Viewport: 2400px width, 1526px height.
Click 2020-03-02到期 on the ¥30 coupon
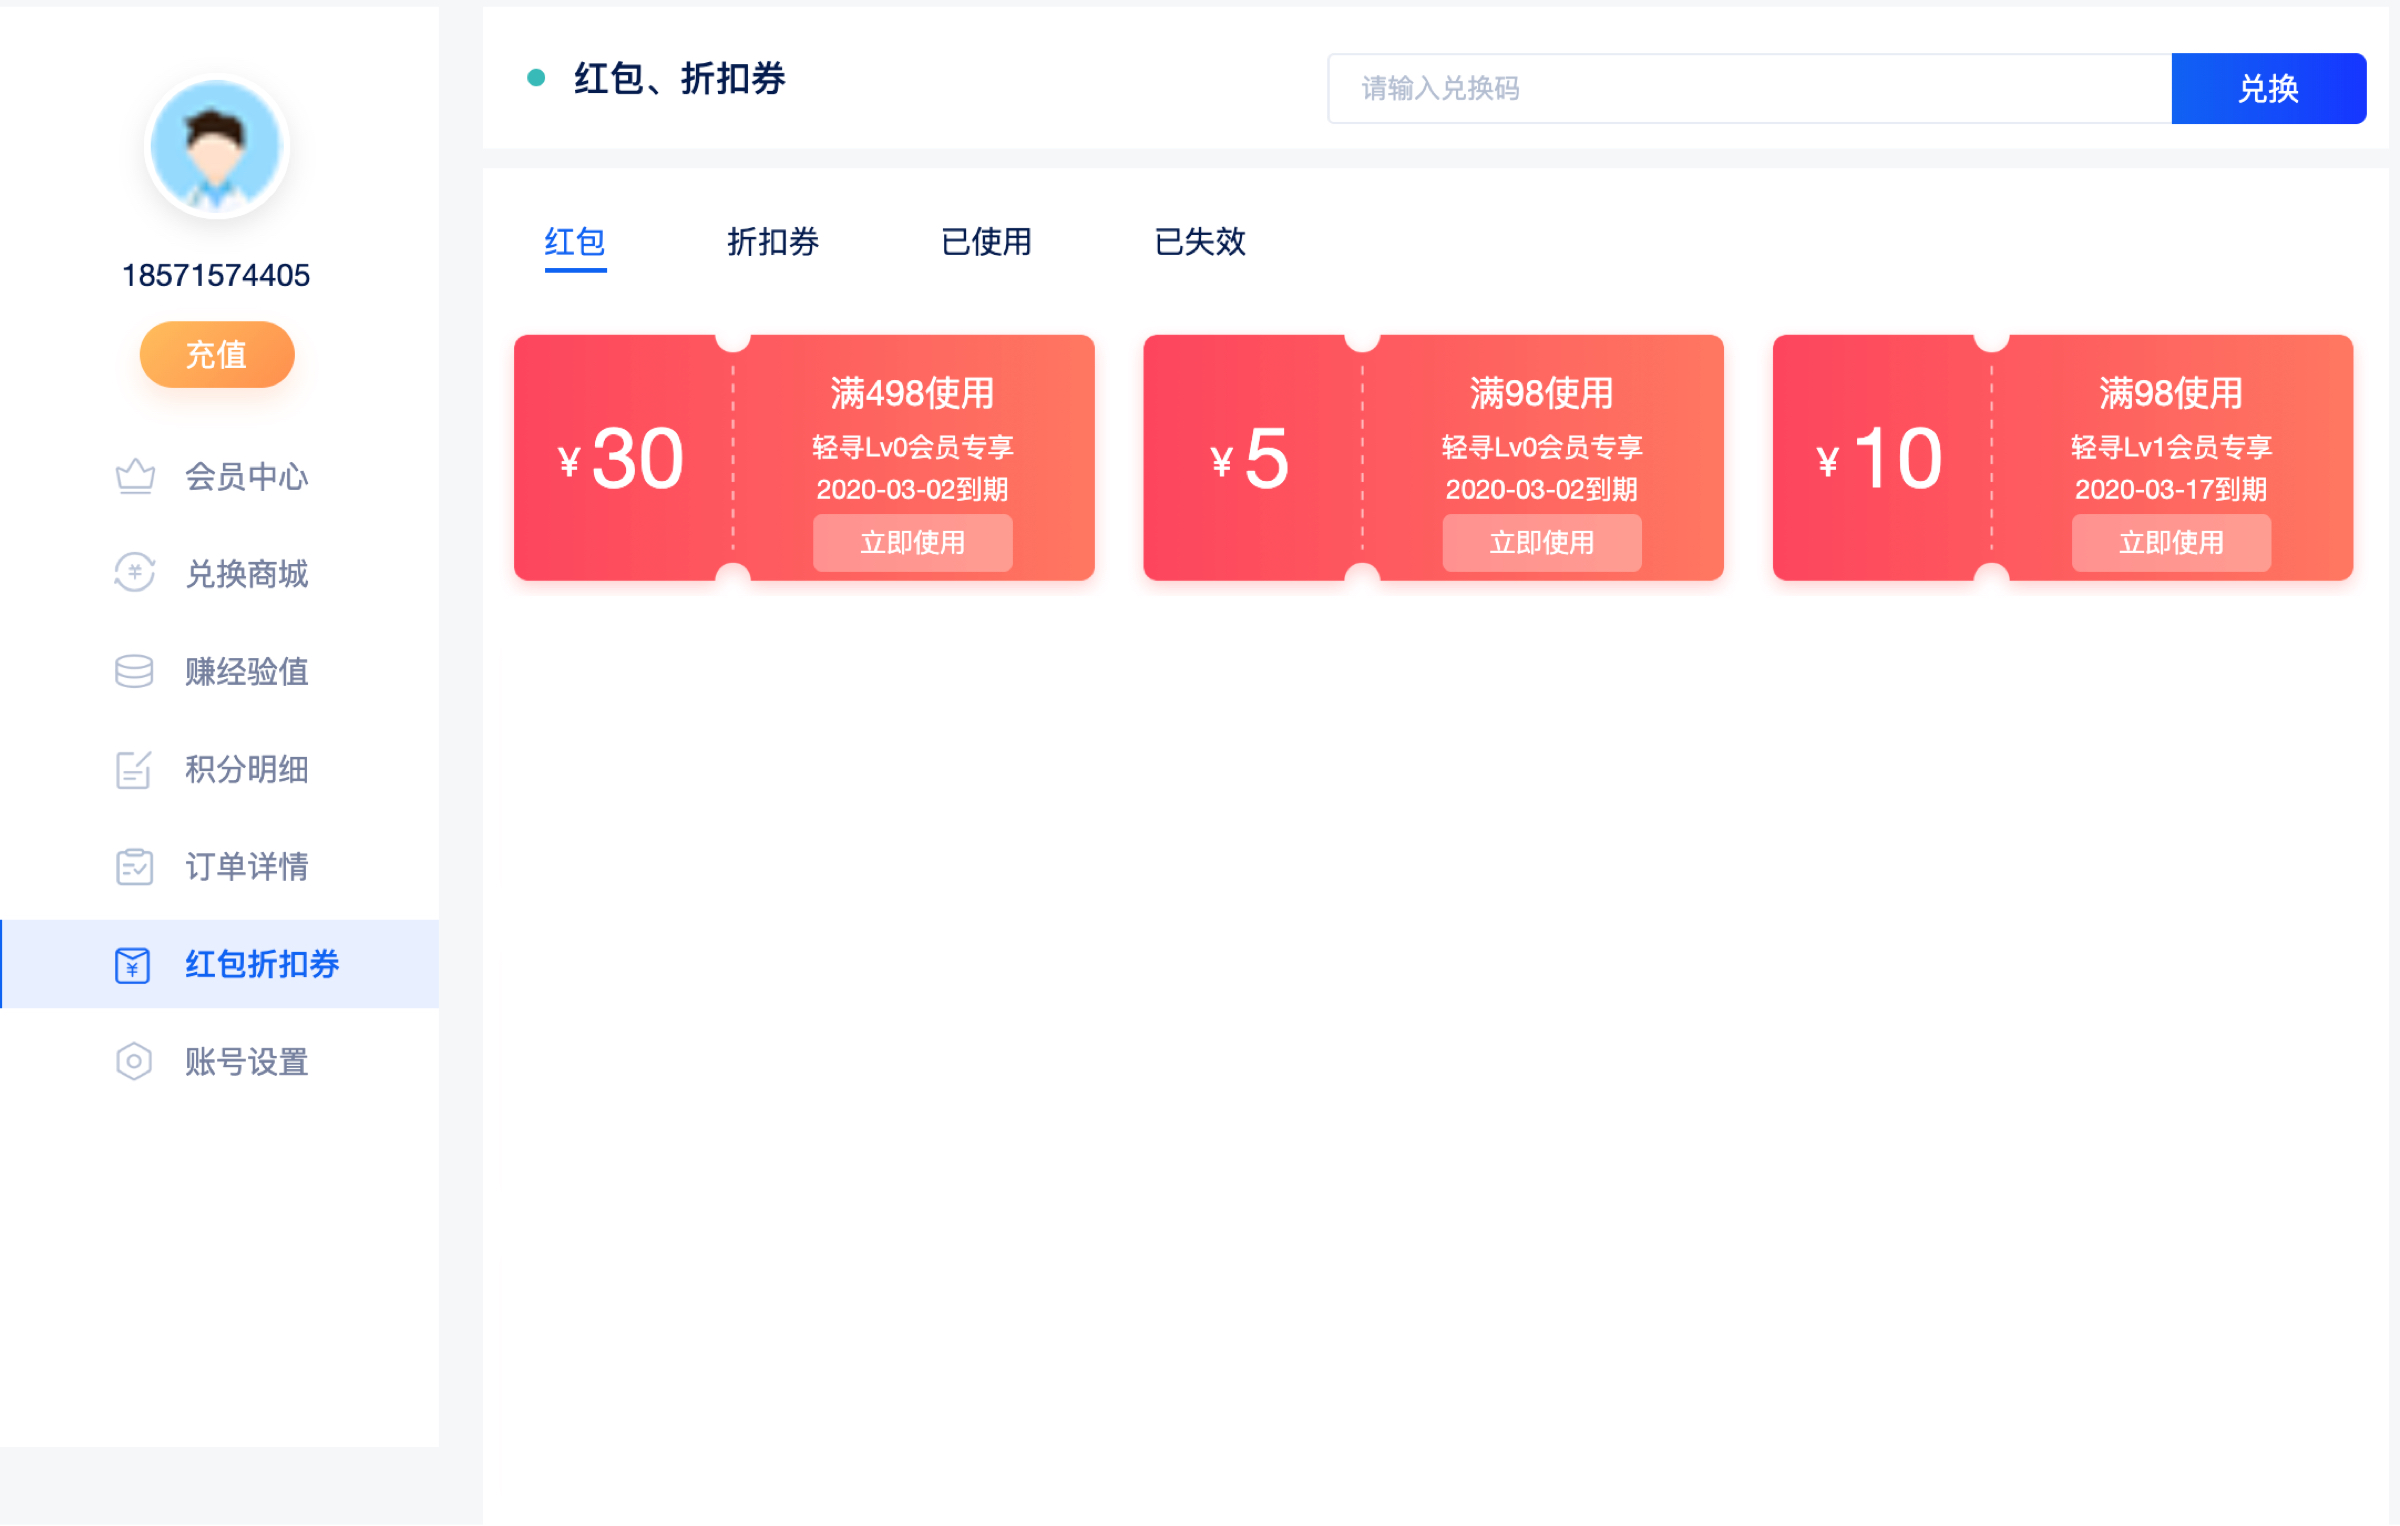tap(912, 489)
